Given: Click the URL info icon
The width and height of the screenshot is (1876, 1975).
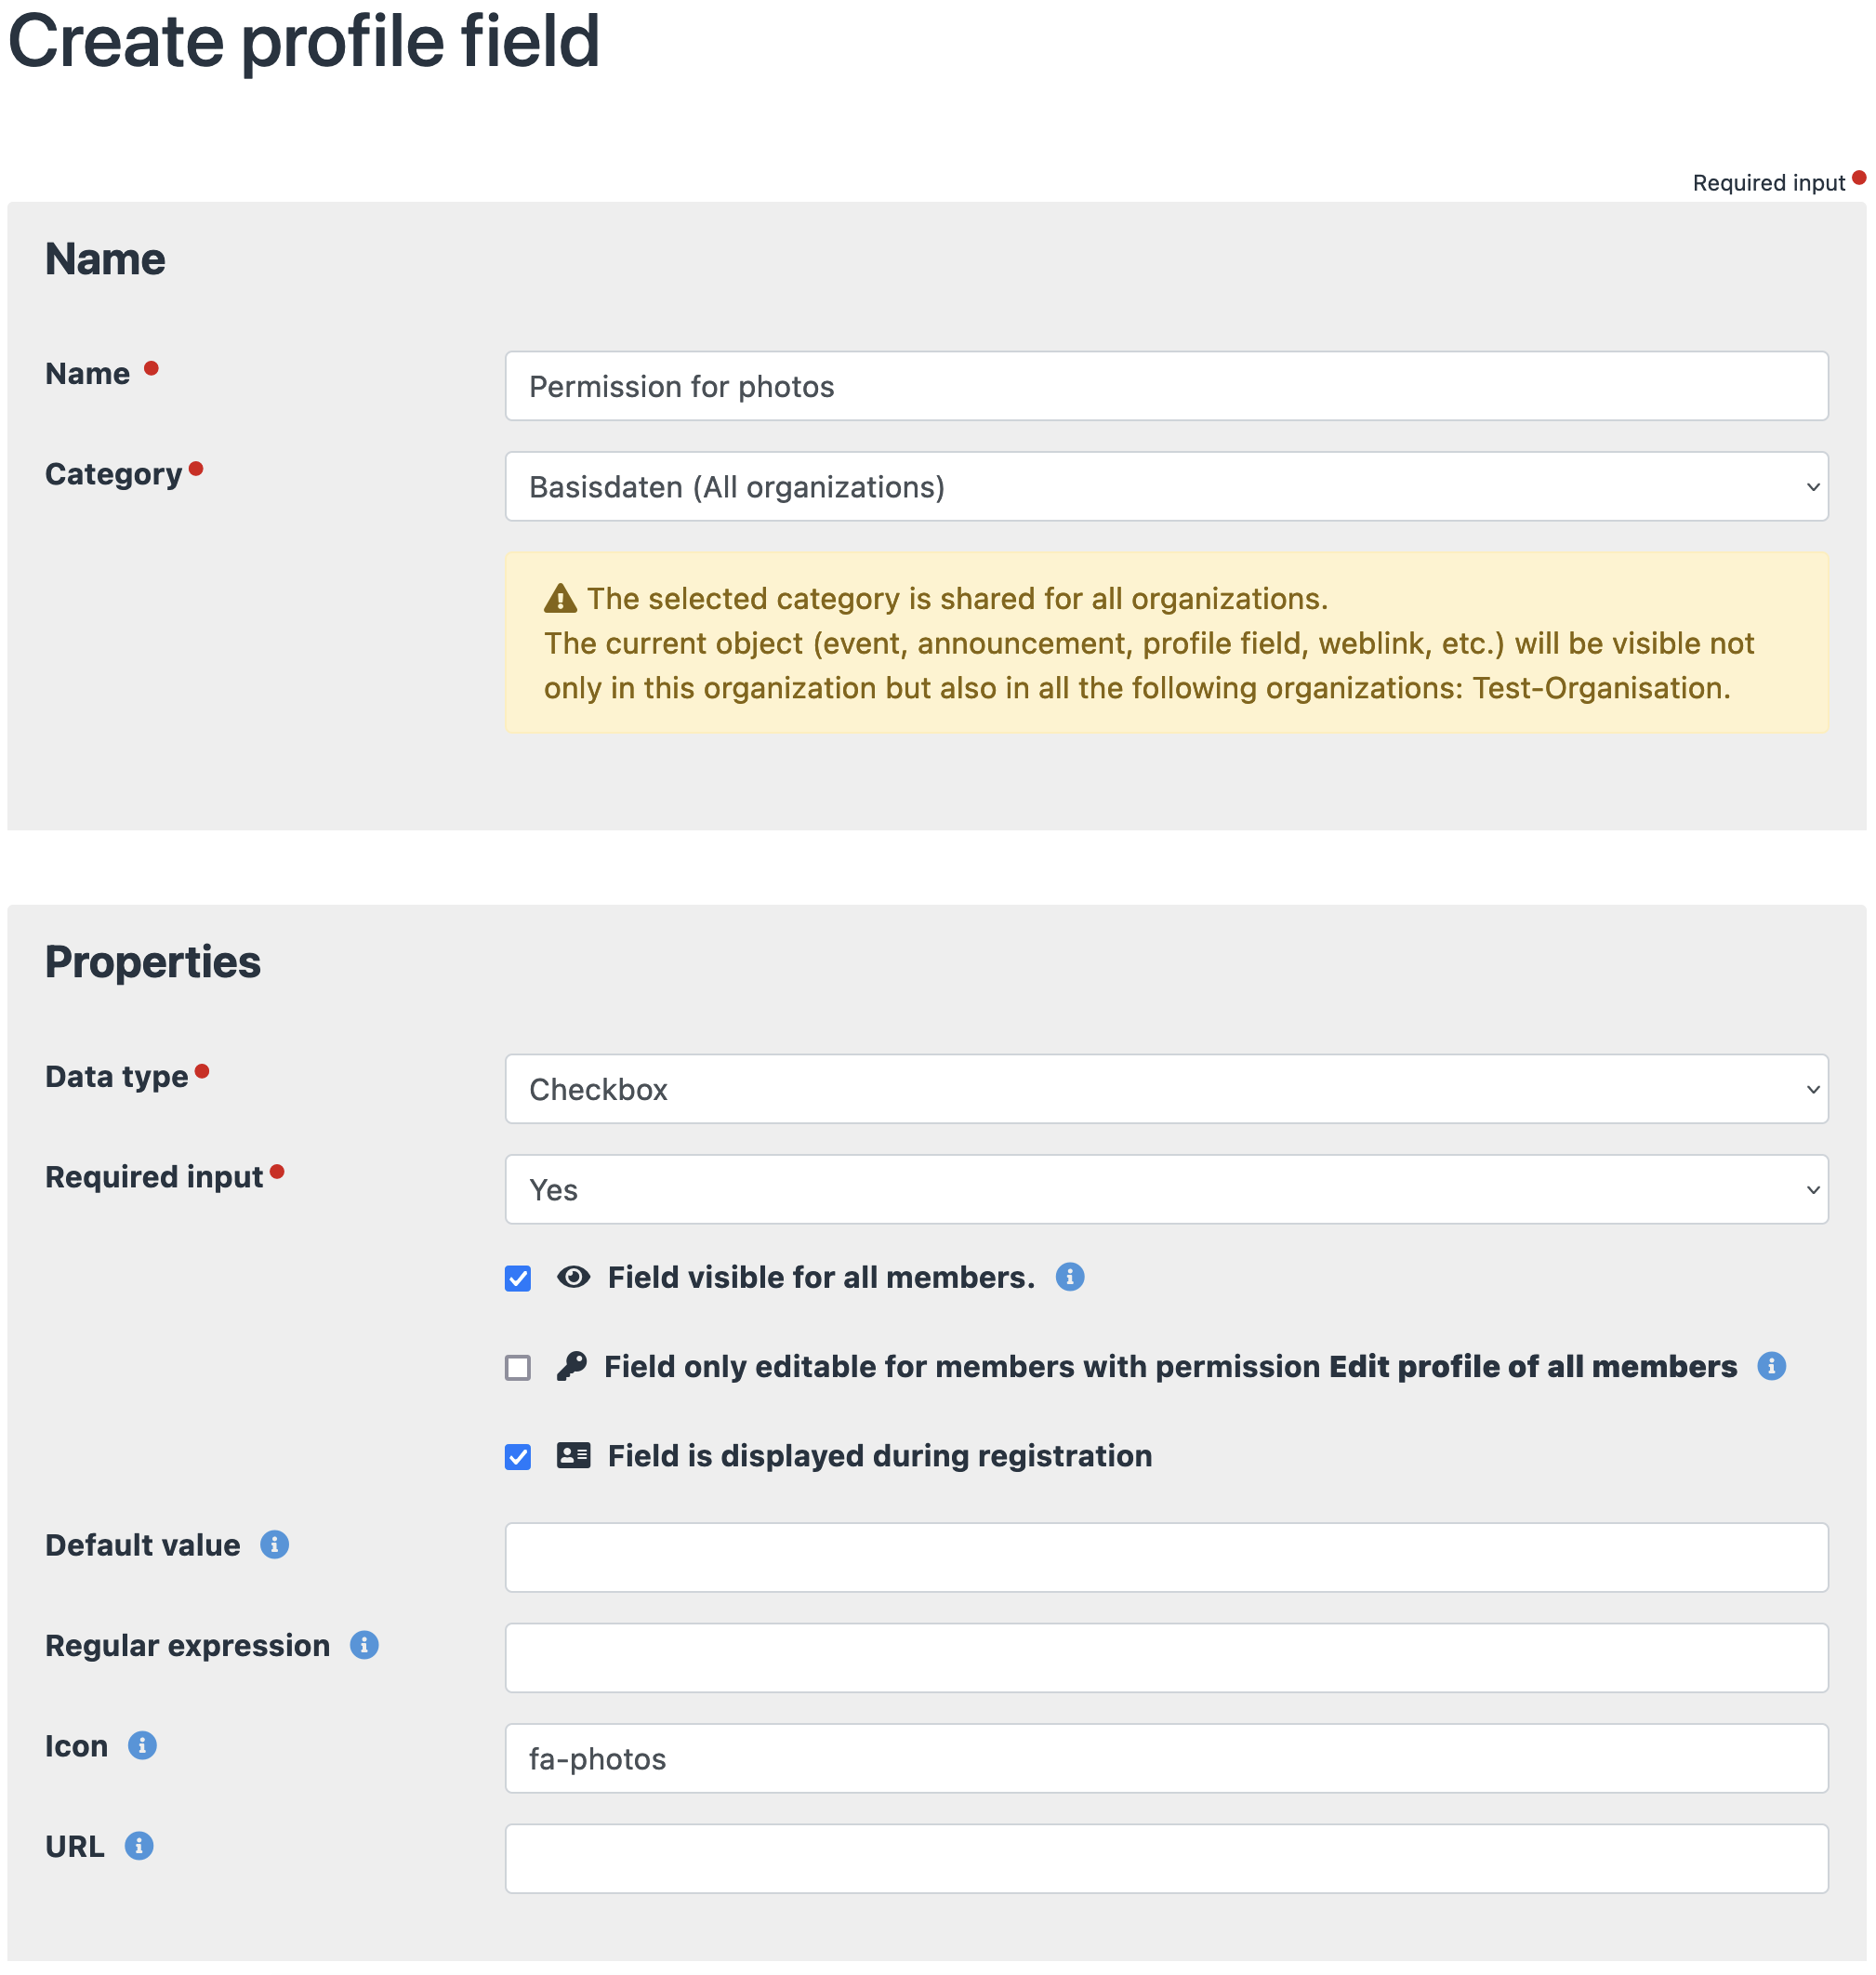Looking at the screenshot, I should point(139,1846).
